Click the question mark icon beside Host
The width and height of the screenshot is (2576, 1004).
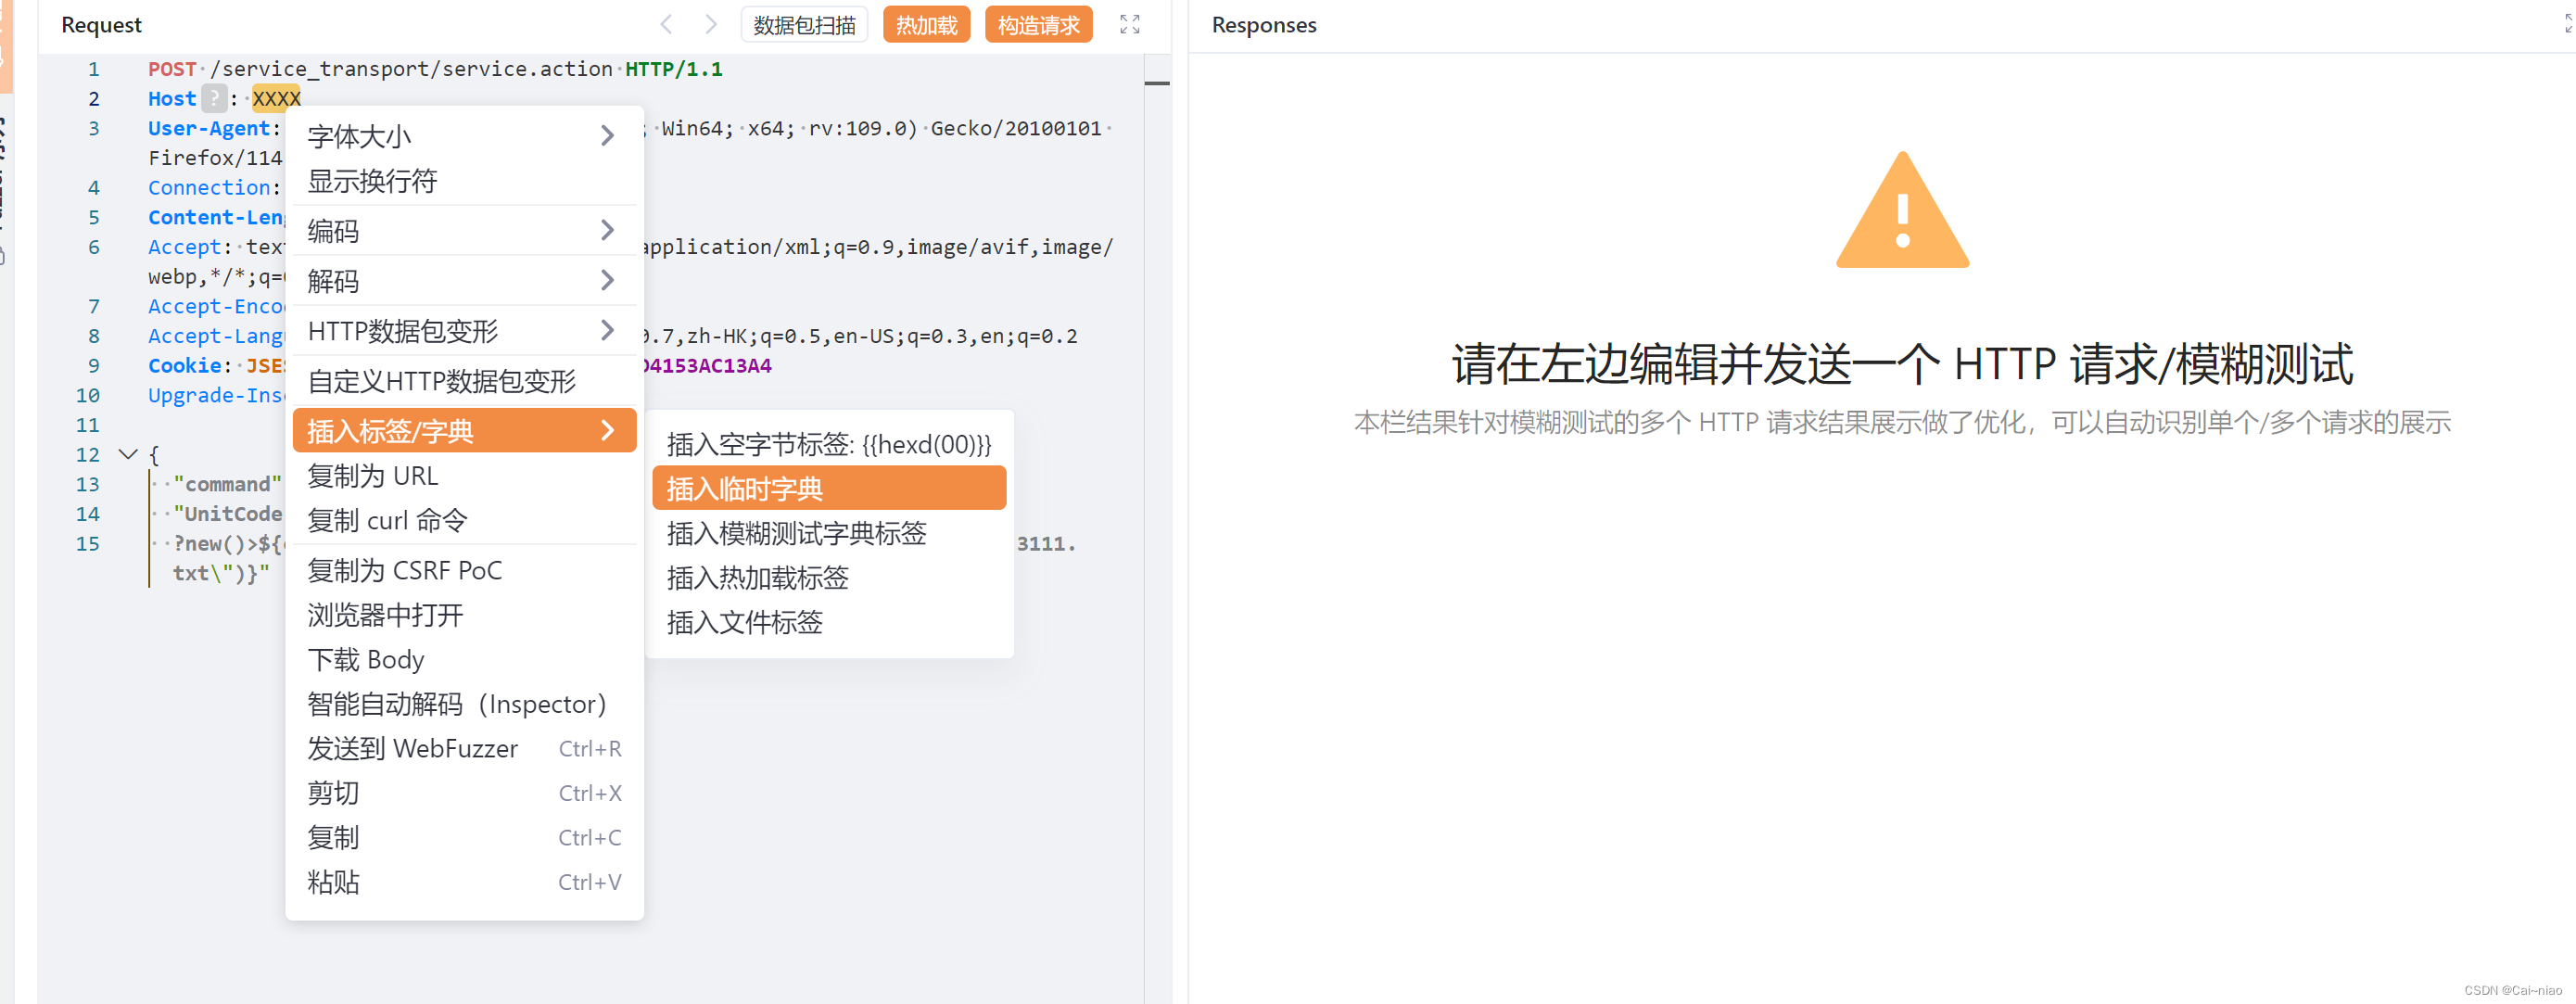click(213, 98)
